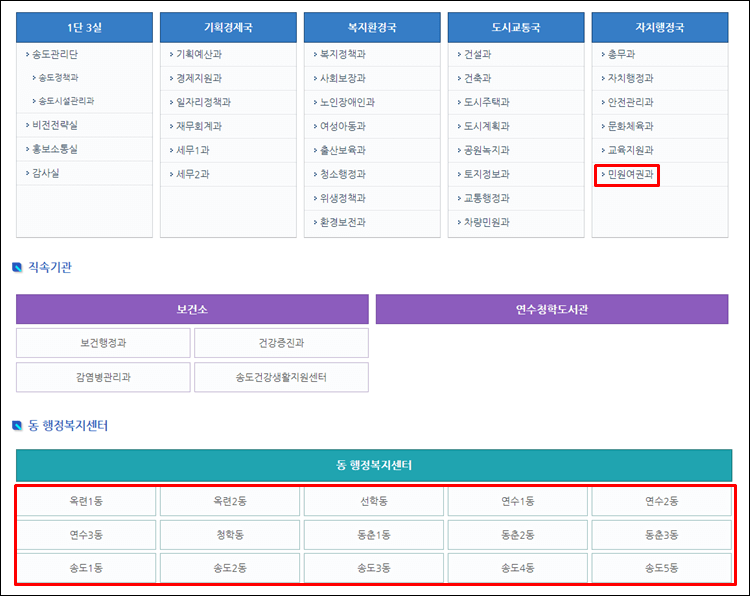Viewport: 750px width, 596px height.
Task: Open 도시계획과 department
Action: click(x=487, y=126)
